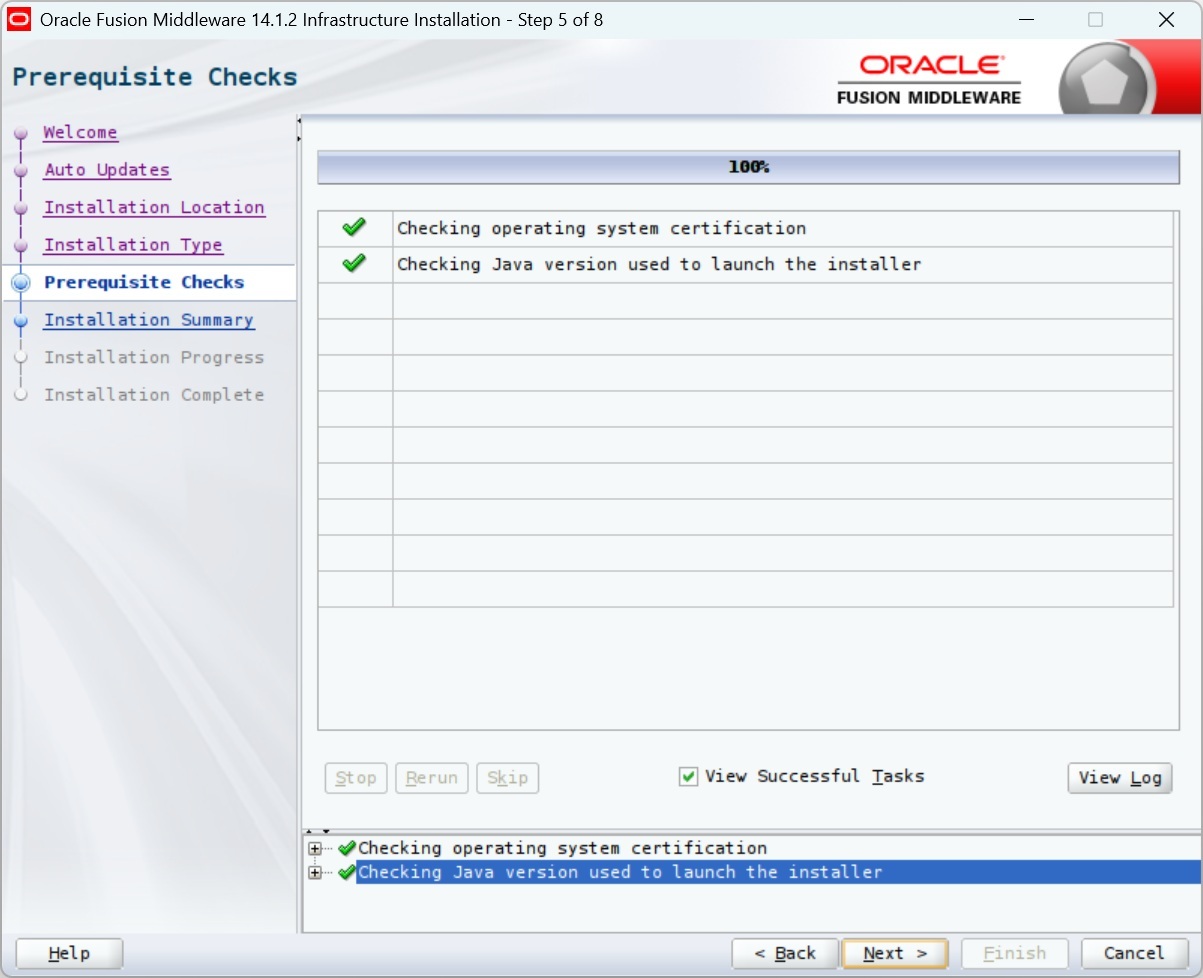Click the Finish button
Image resolution: width=1203 pixels, height=978 pixels.
[1014, 953]
